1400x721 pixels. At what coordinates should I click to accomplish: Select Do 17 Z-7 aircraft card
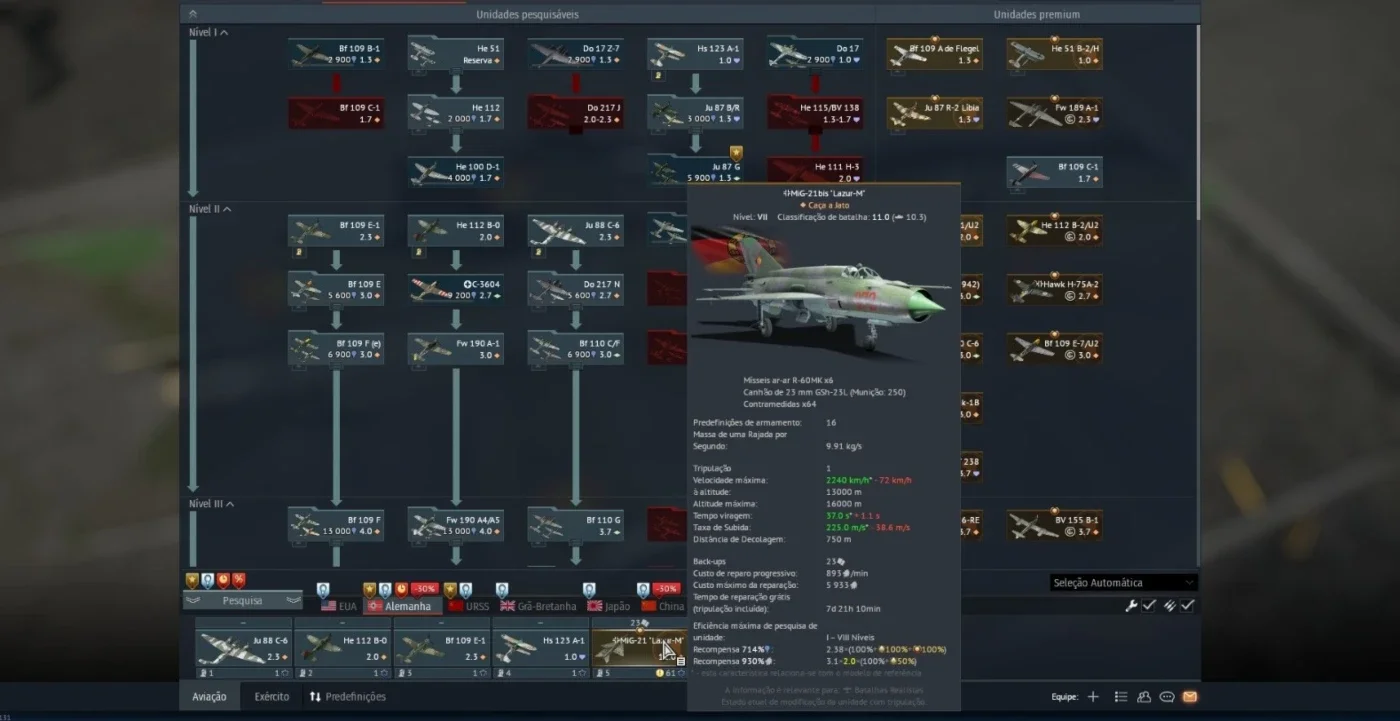coord(575,54)
